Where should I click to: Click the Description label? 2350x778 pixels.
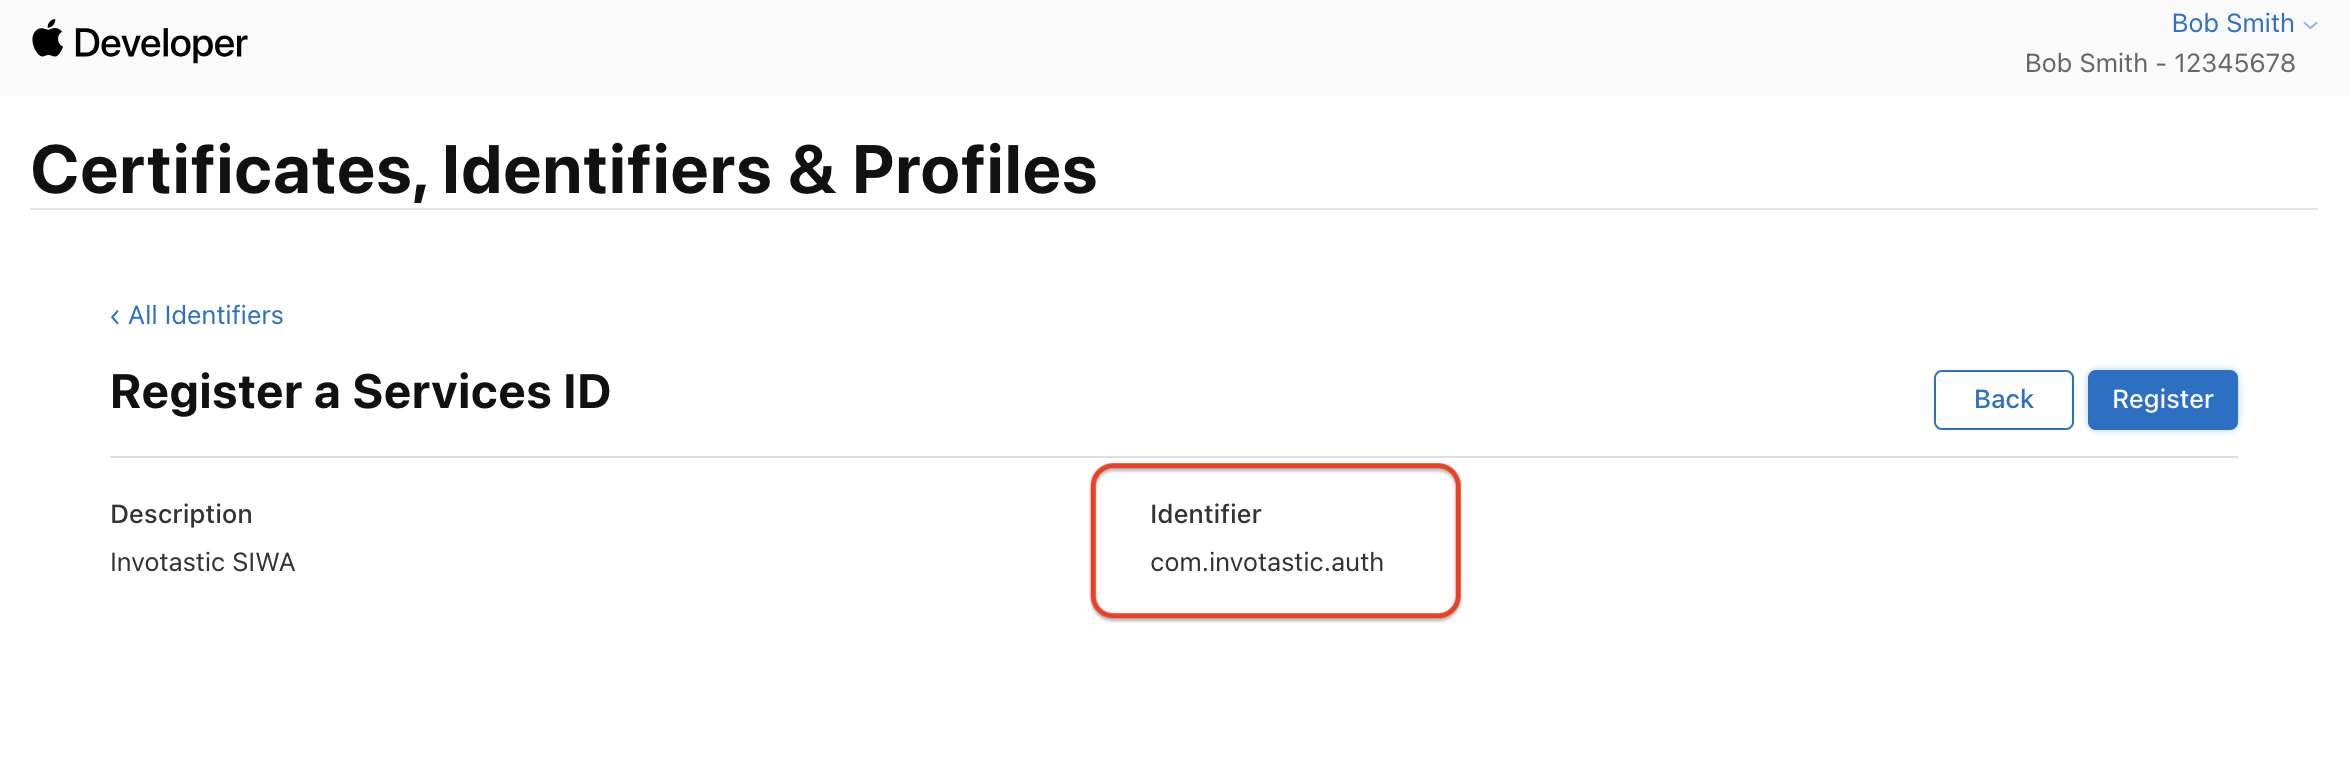point(181,514)
